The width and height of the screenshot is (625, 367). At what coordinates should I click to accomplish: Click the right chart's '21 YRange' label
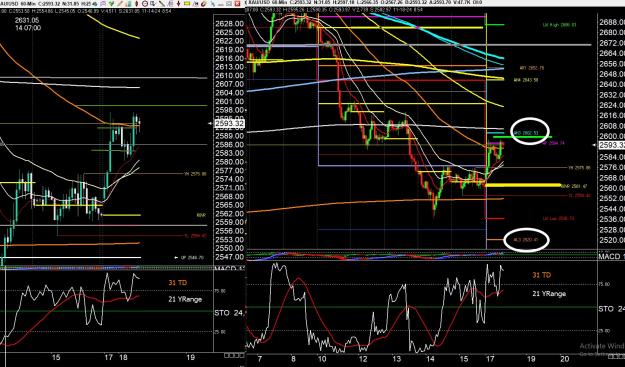pos(549,294)
